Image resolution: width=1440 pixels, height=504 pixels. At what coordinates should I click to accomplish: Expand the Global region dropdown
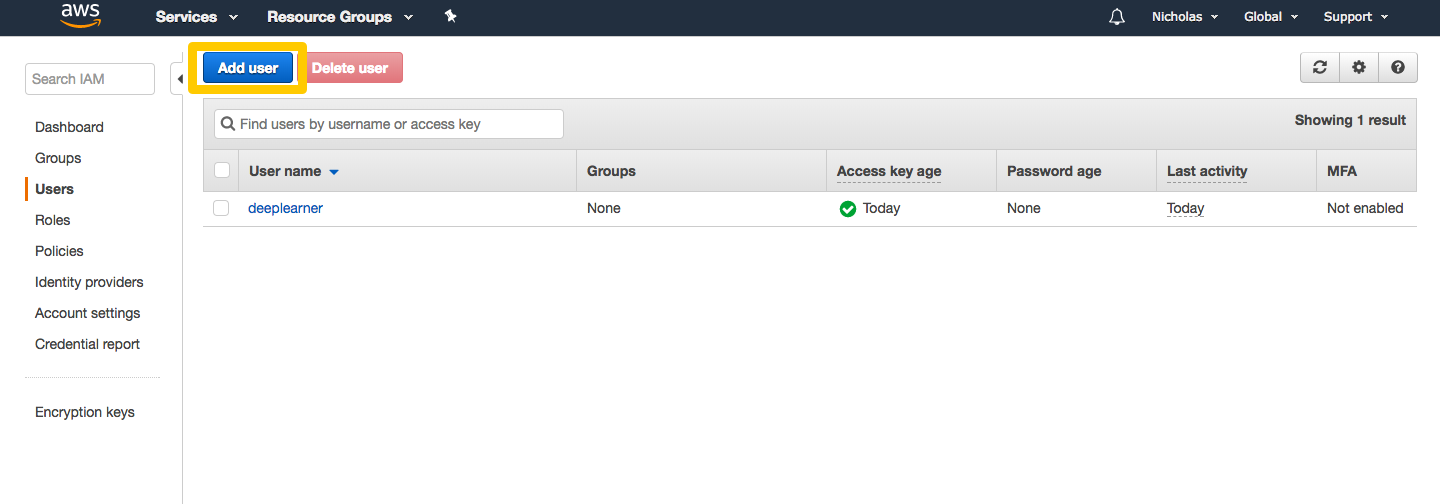tap(1271, 17)
